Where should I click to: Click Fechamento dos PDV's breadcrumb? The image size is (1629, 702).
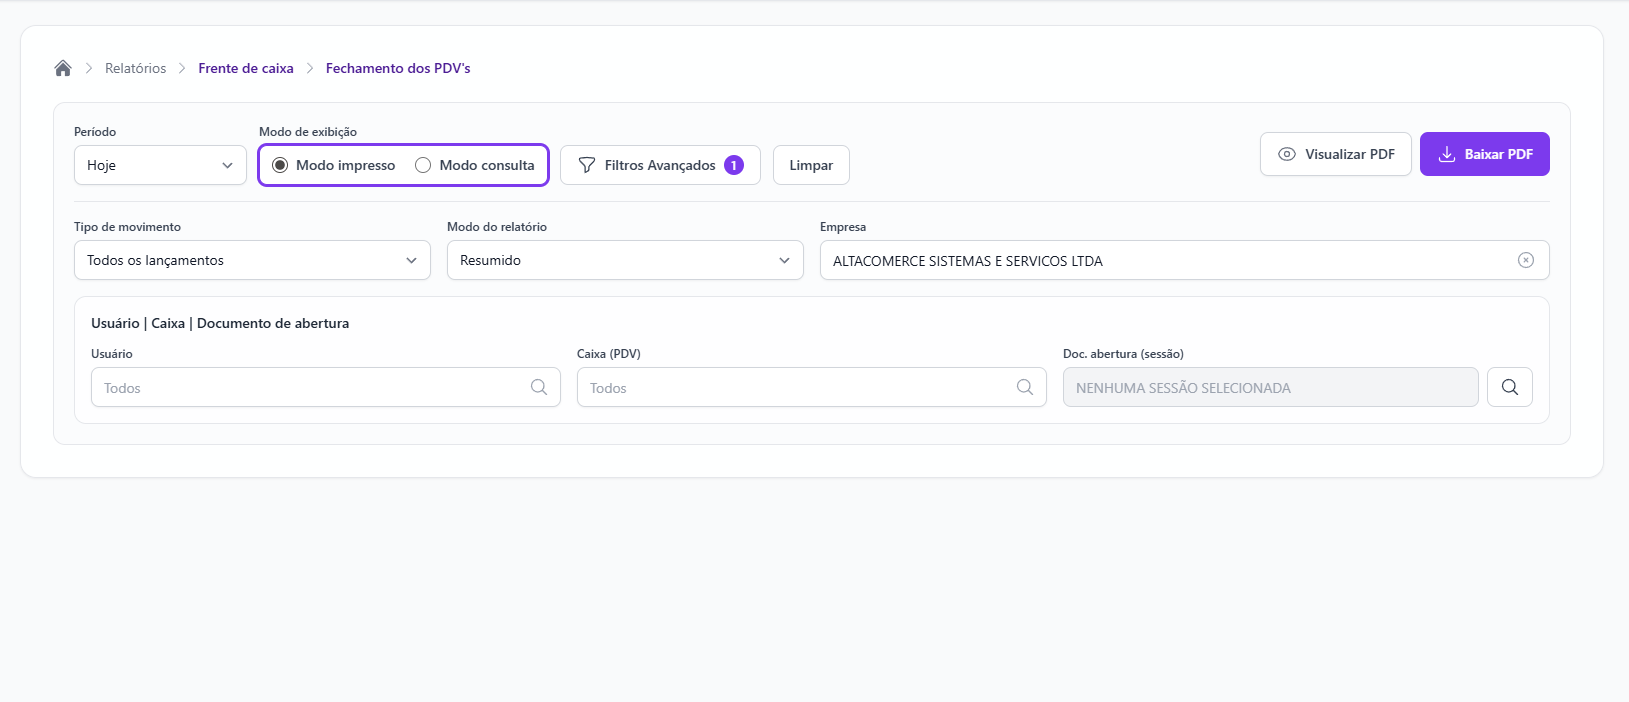coord(398,68)
